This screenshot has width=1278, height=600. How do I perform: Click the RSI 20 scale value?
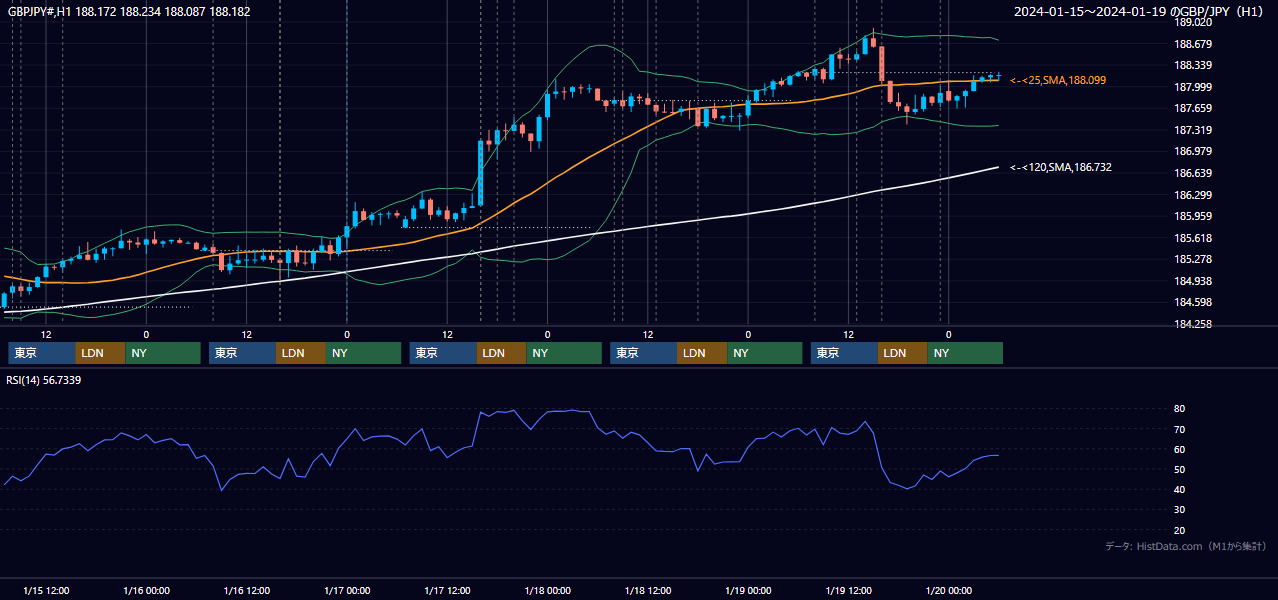pos(1179,530)
